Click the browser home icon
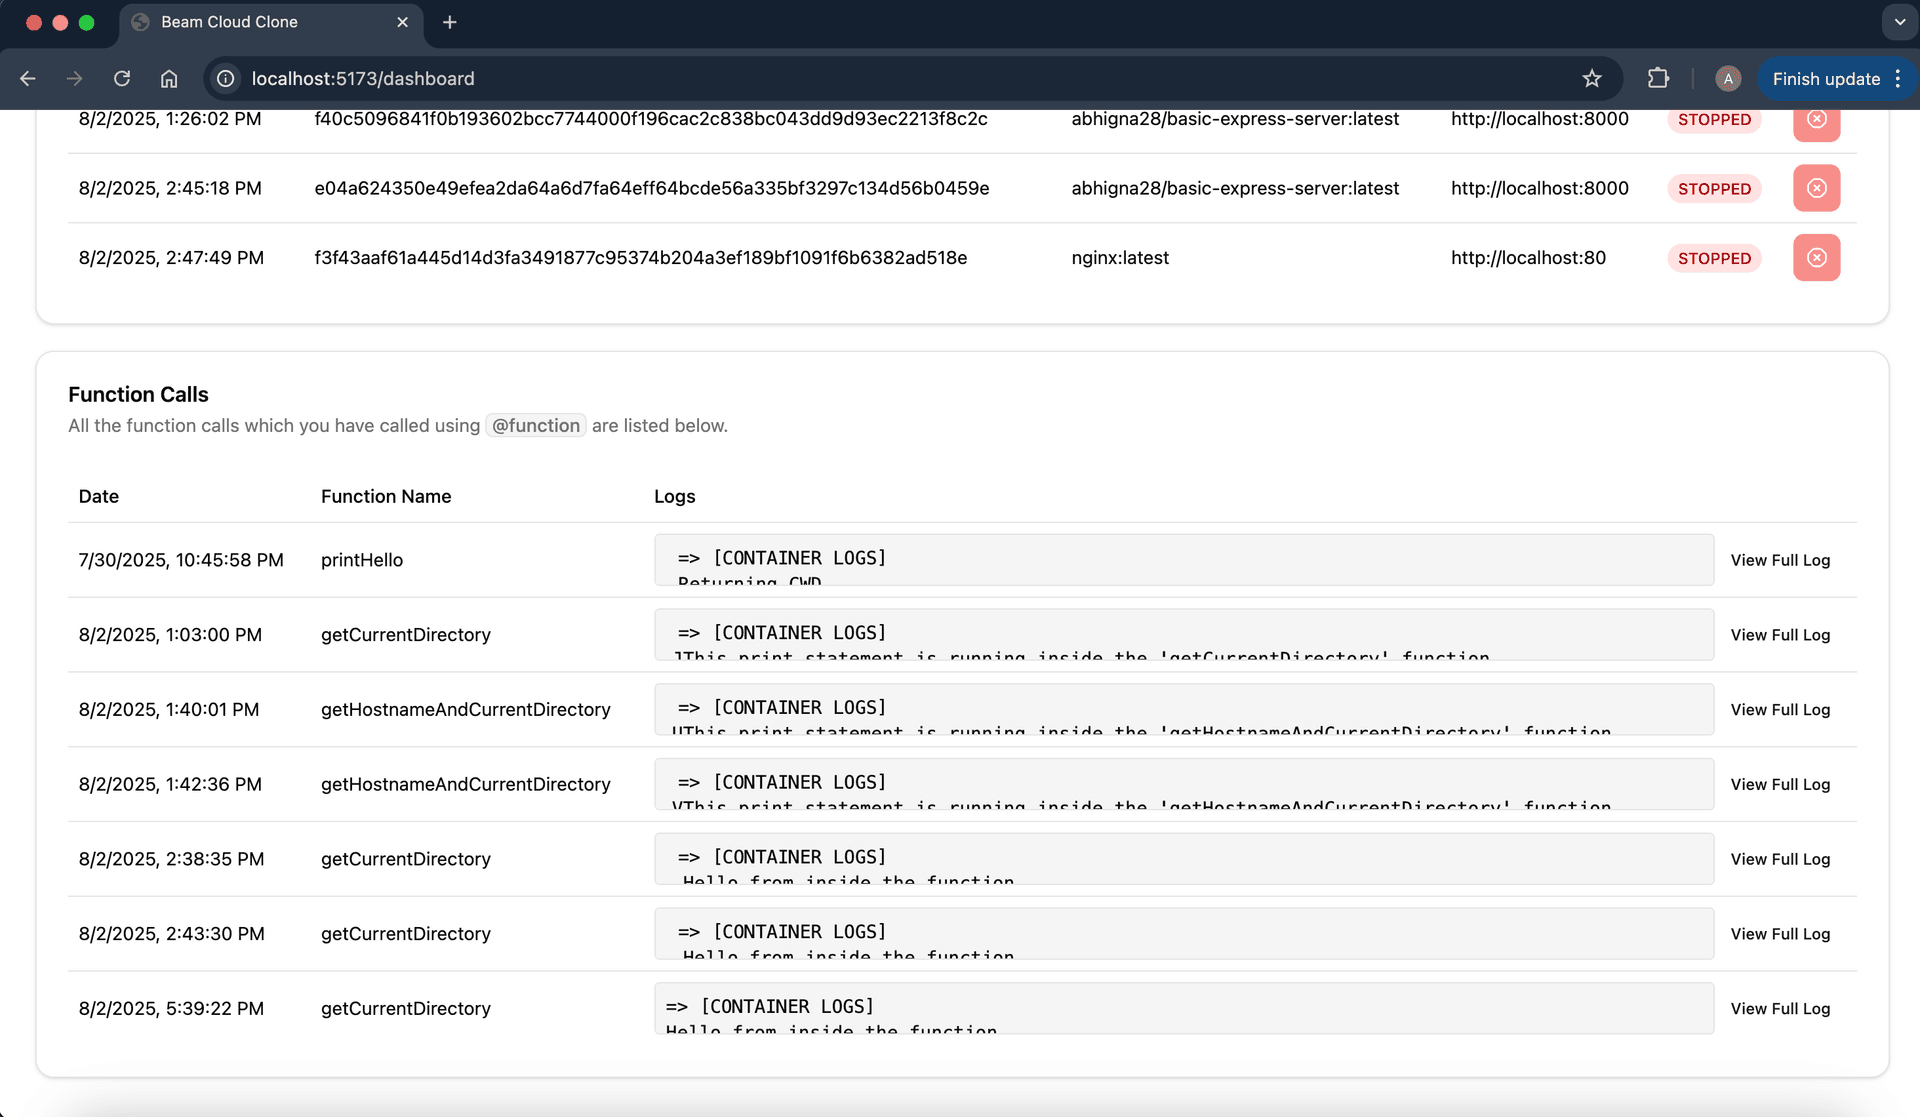The width and height of the screenshot is (1920, 1117). 169,78
